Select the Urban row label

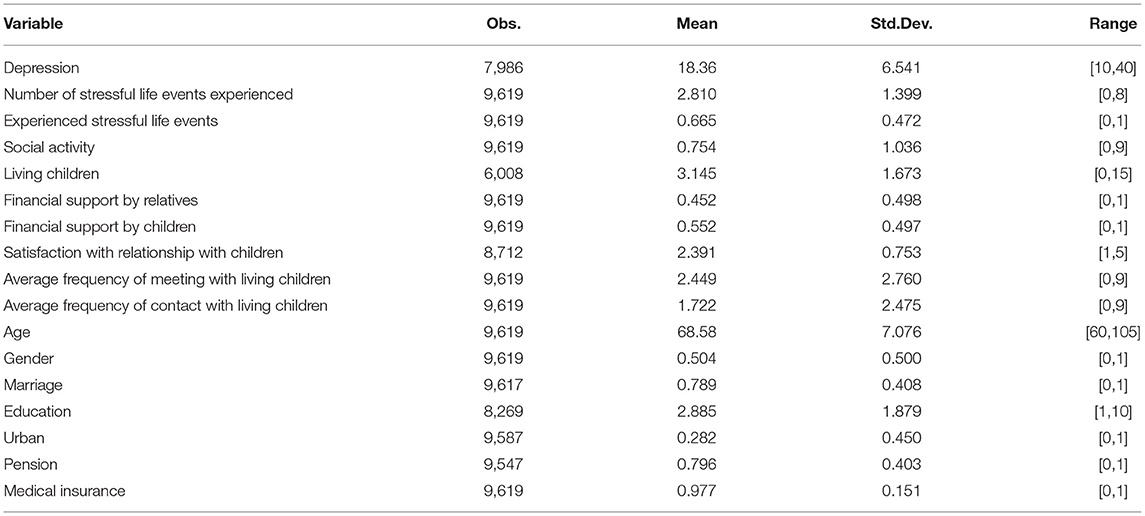tap(24, 438)
